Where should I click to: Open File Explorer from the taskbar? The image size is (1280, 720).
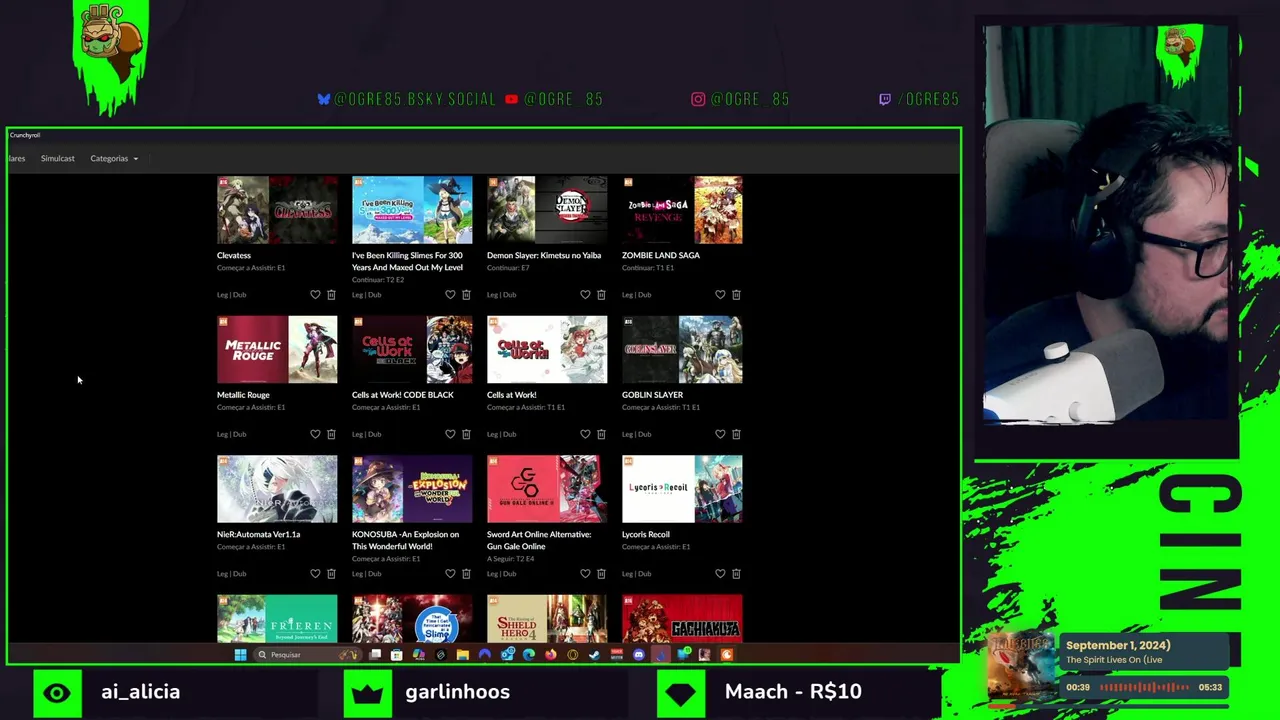coord(462,655)
